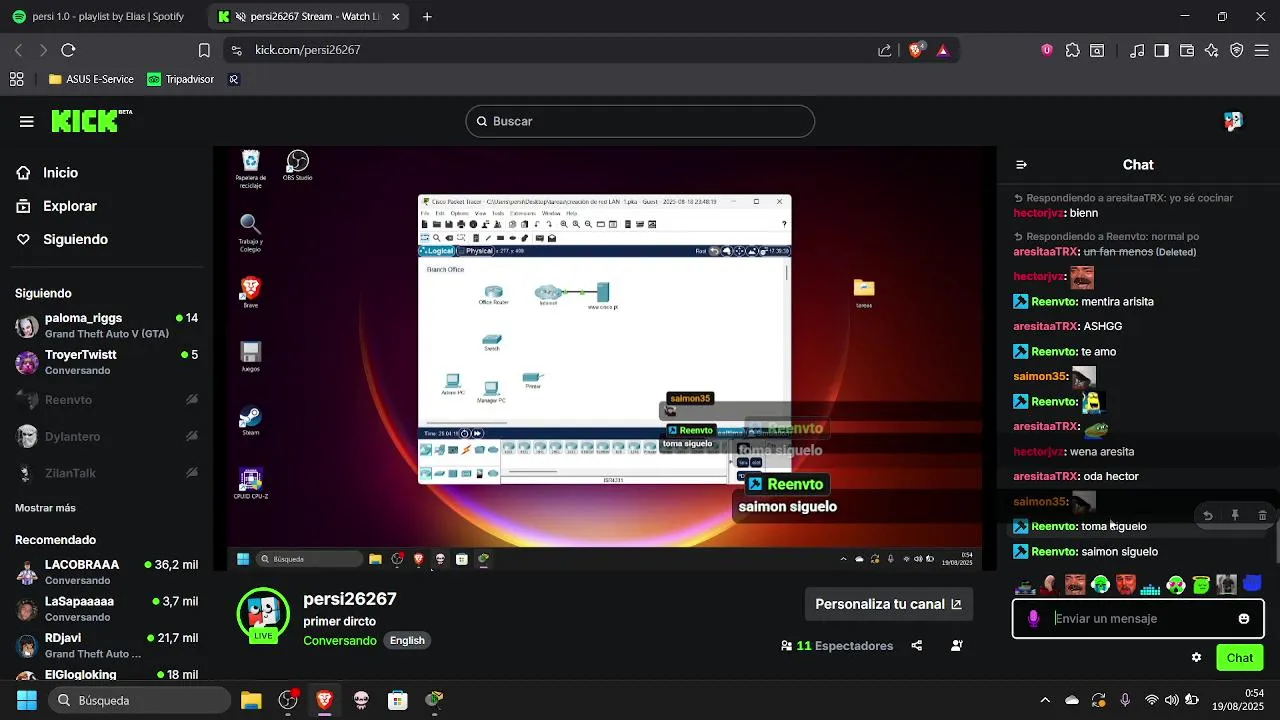
Task: Click the purple microphone icon in chat input
Action: click(1034, 619)
